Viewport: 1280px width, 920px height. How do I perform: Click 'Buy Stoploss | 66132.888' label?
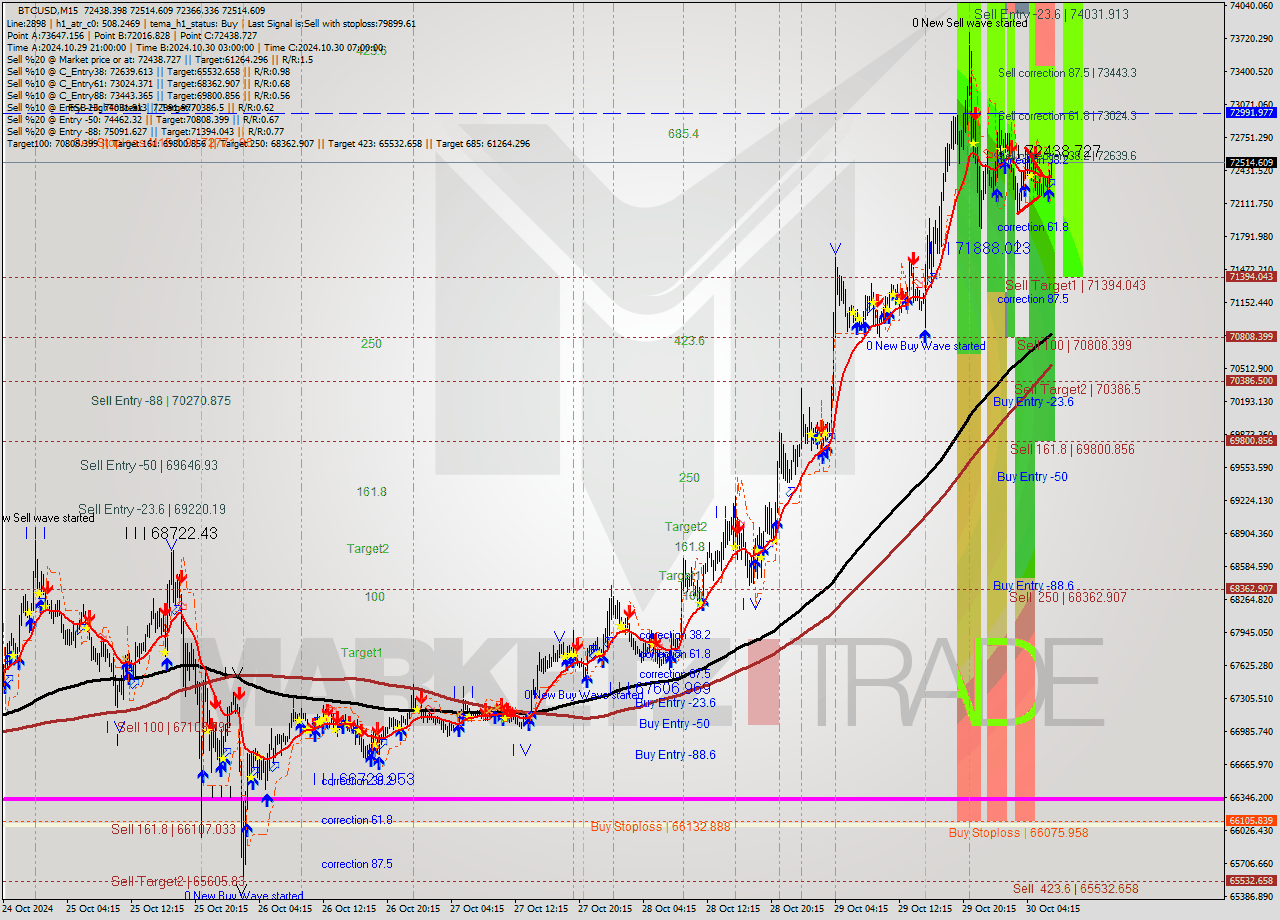click(x=660, y=827)
